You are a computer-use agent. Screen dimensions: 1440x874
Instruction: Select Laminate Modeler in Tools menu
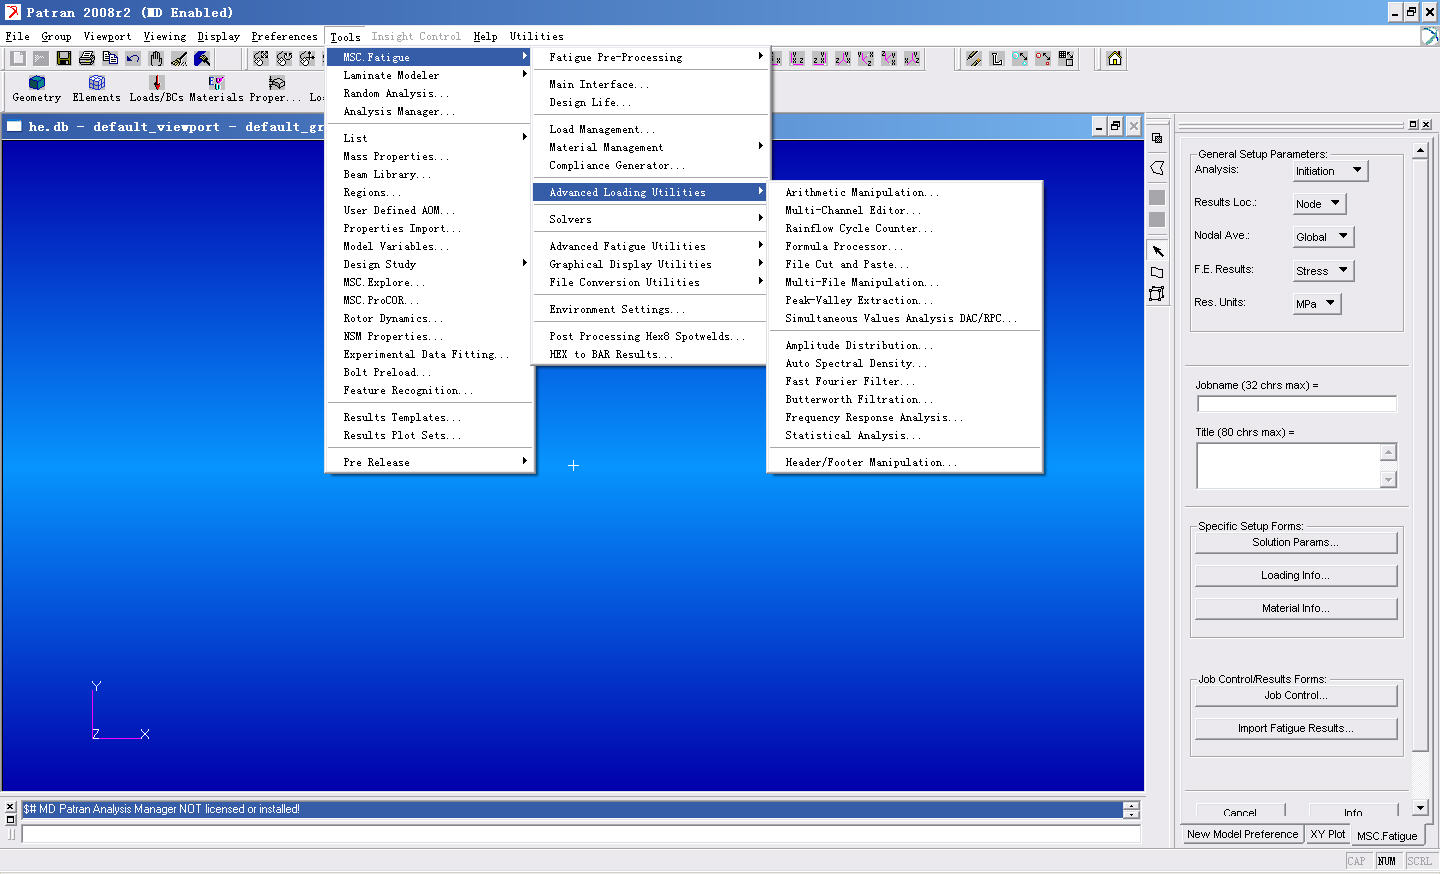click(430, 75)
